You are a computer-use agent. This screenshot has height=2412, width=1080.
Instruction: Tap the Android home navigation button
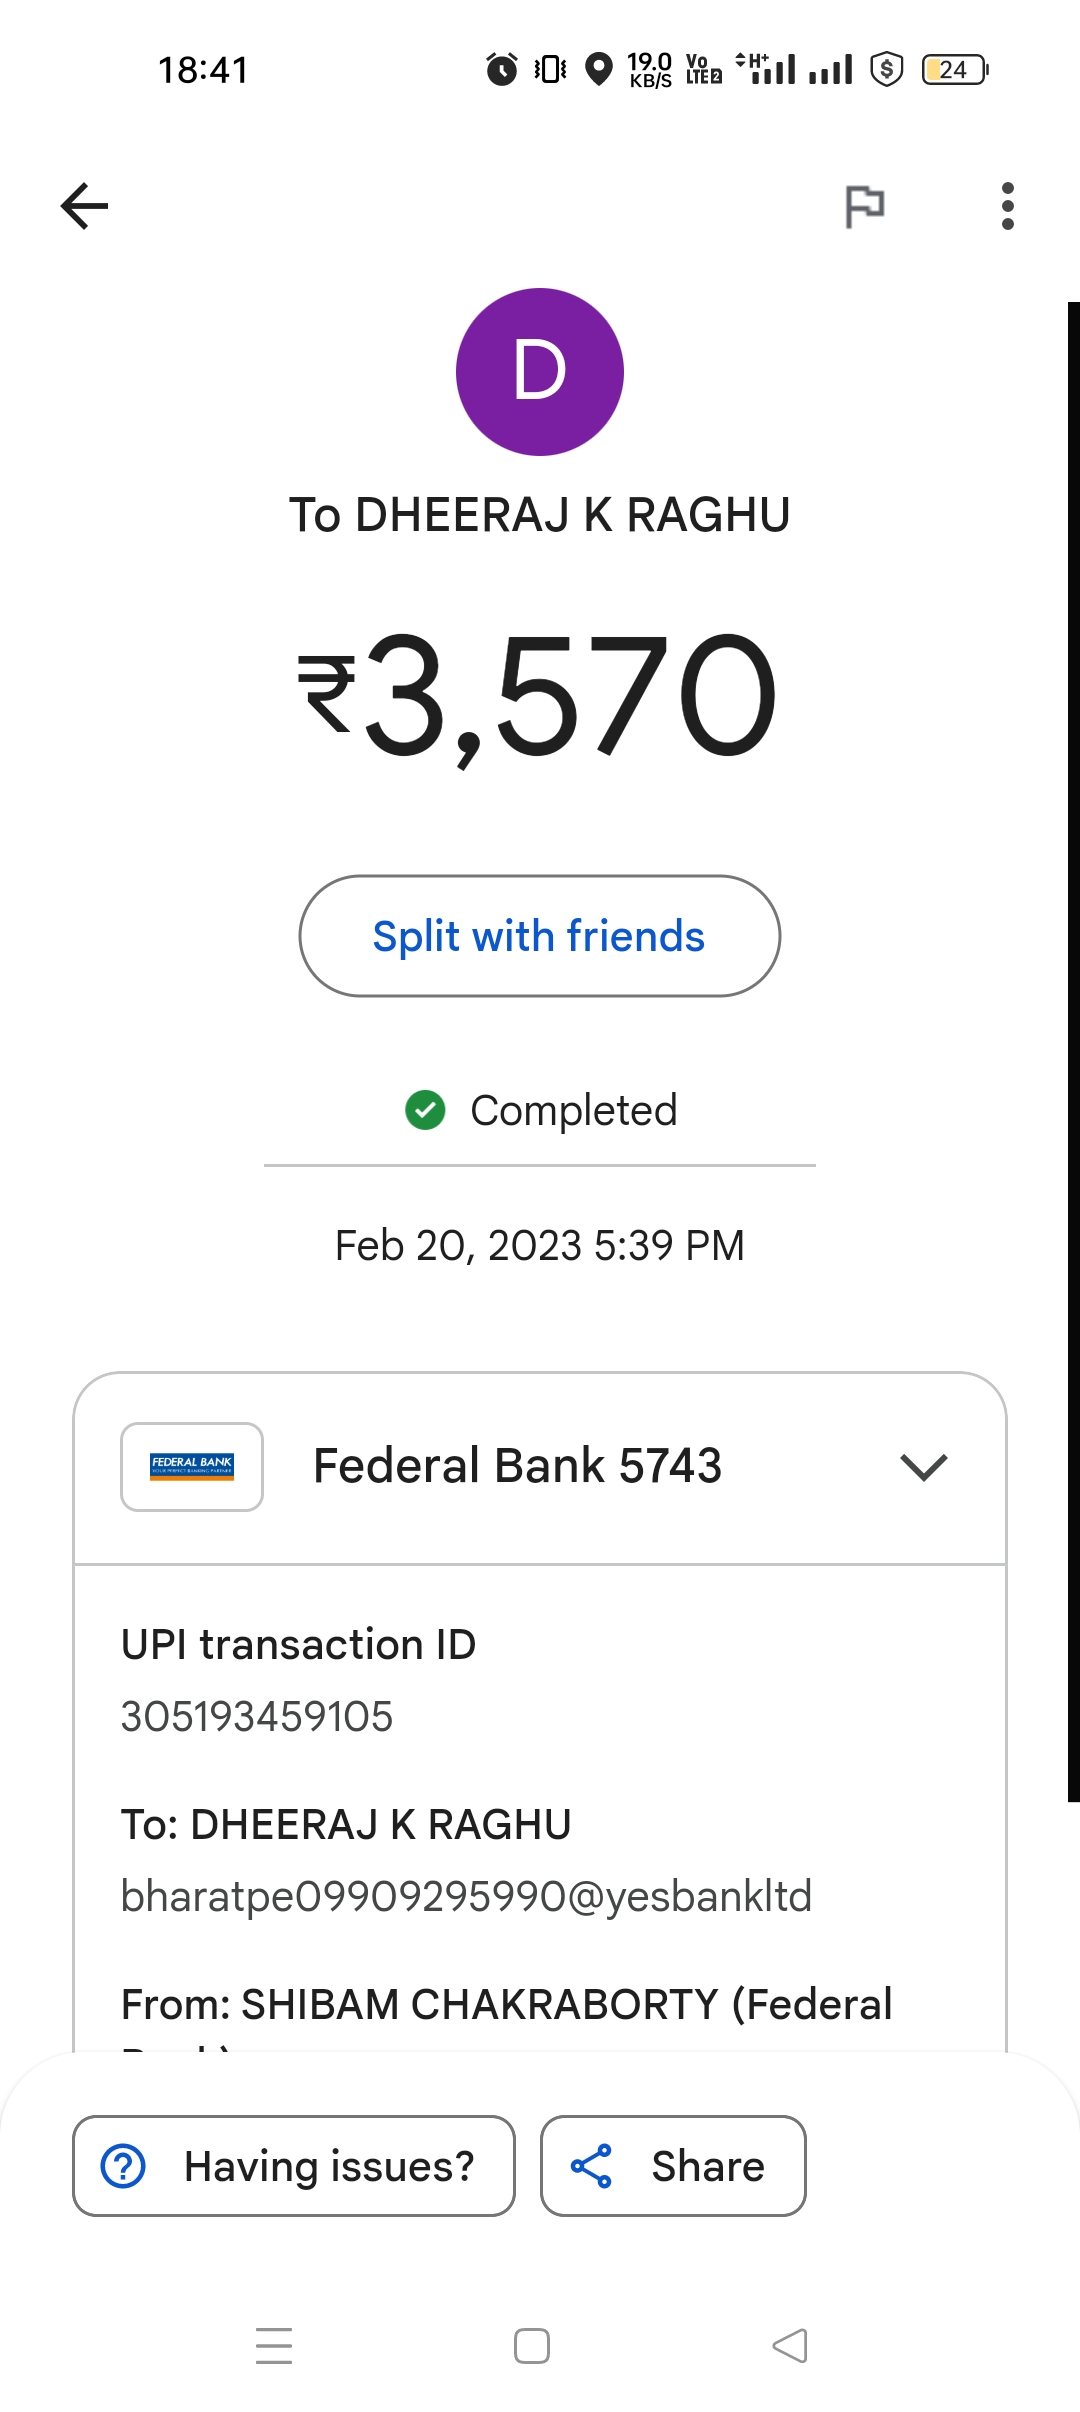point(532,2346)
